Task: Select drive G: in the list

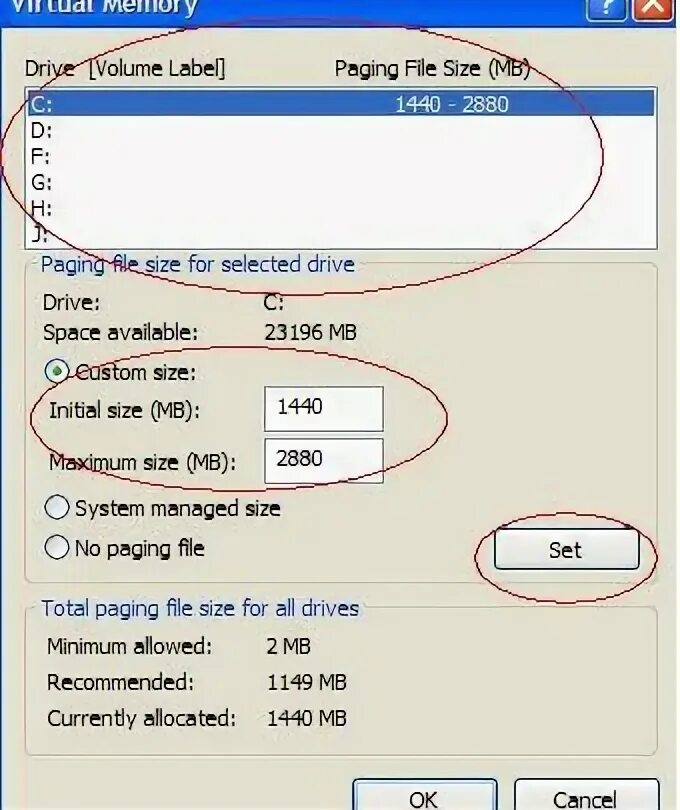Action: [x=341, y=182]
